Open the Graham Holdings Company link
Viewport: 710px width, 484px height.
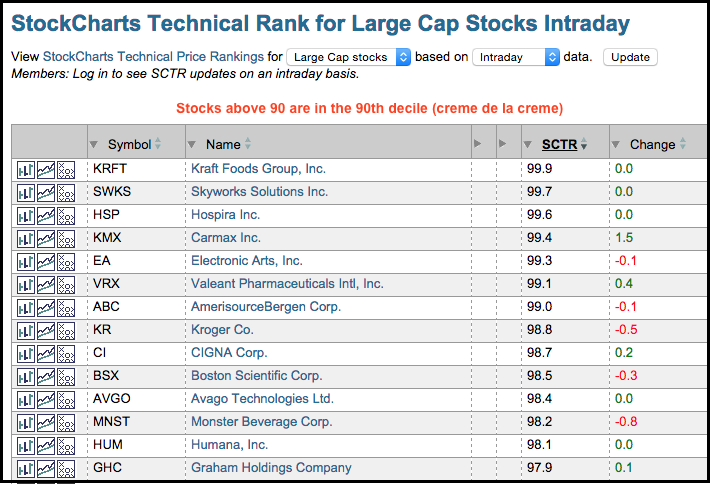[x=271, y=467]
